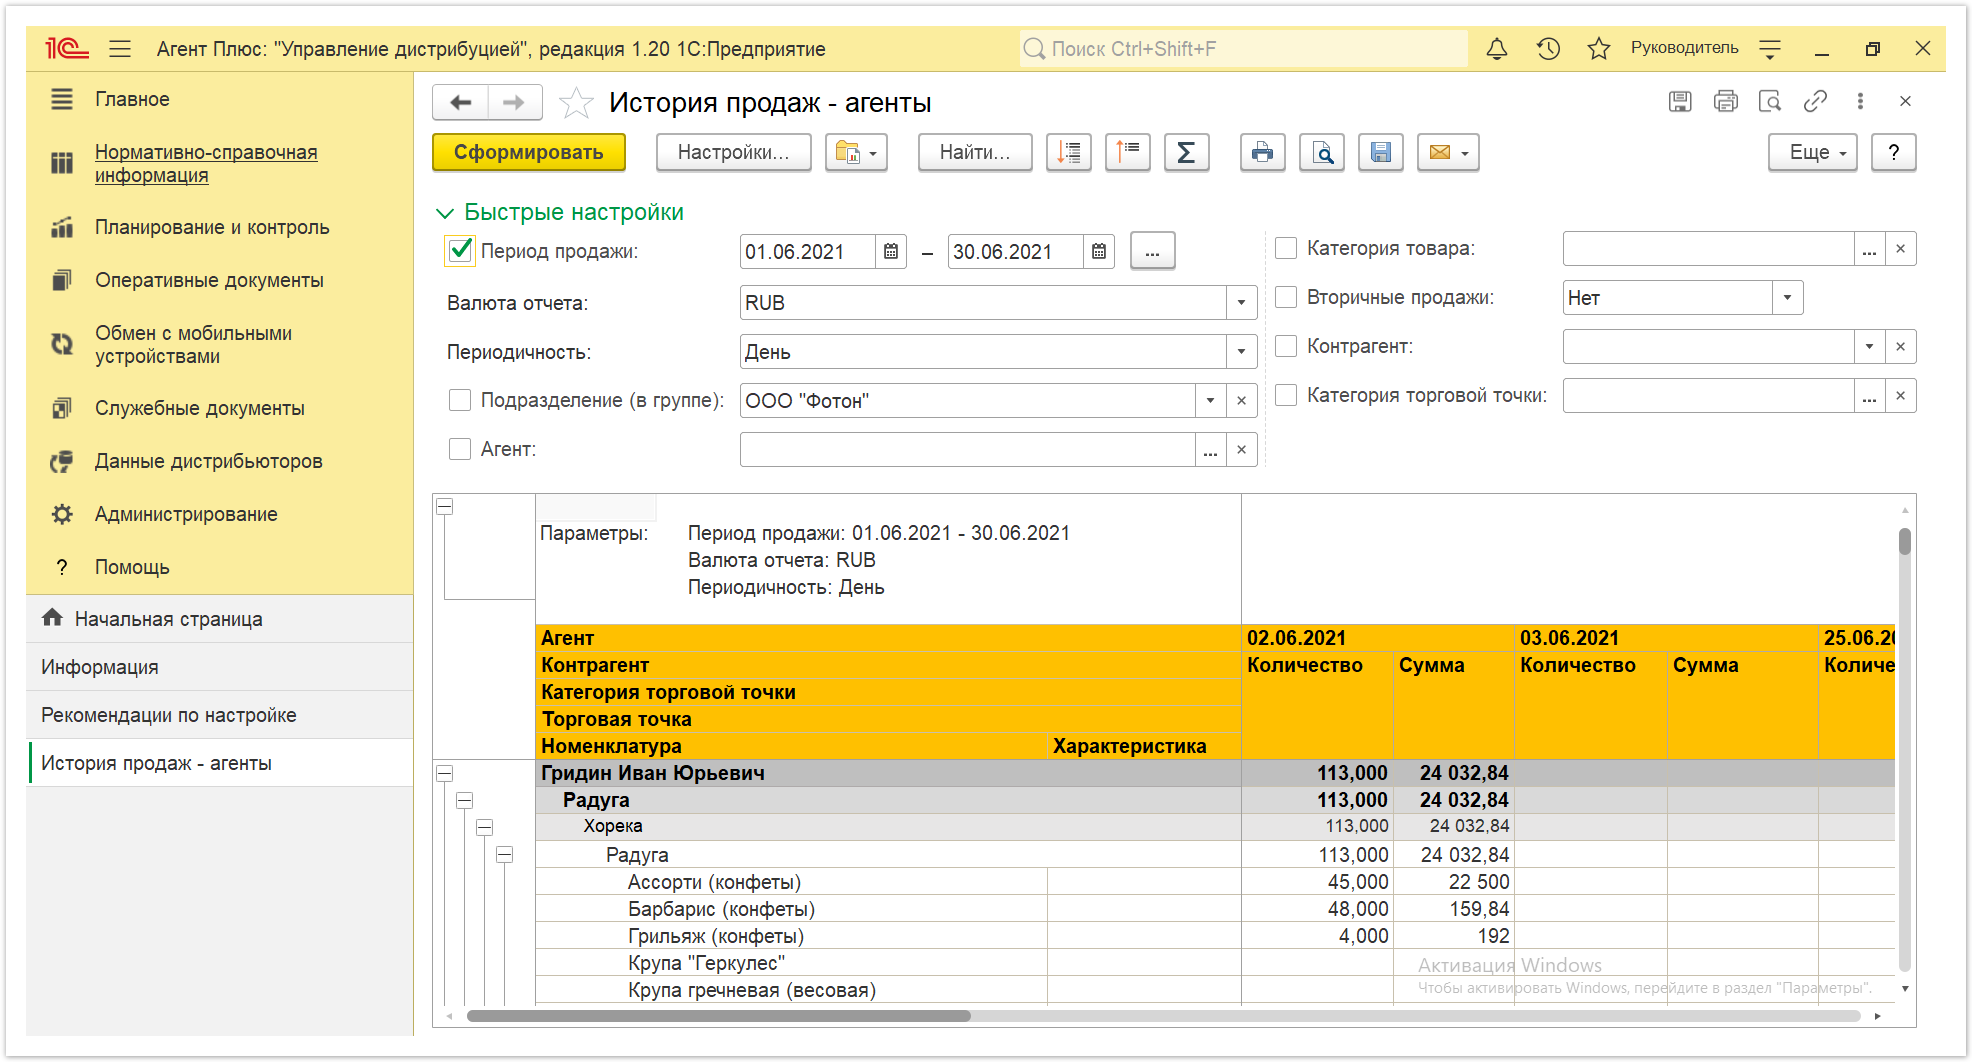This screenshot has height=1062, width=1972.
Task: Choose period with the ellipsis button
Action: point(1152,252)
